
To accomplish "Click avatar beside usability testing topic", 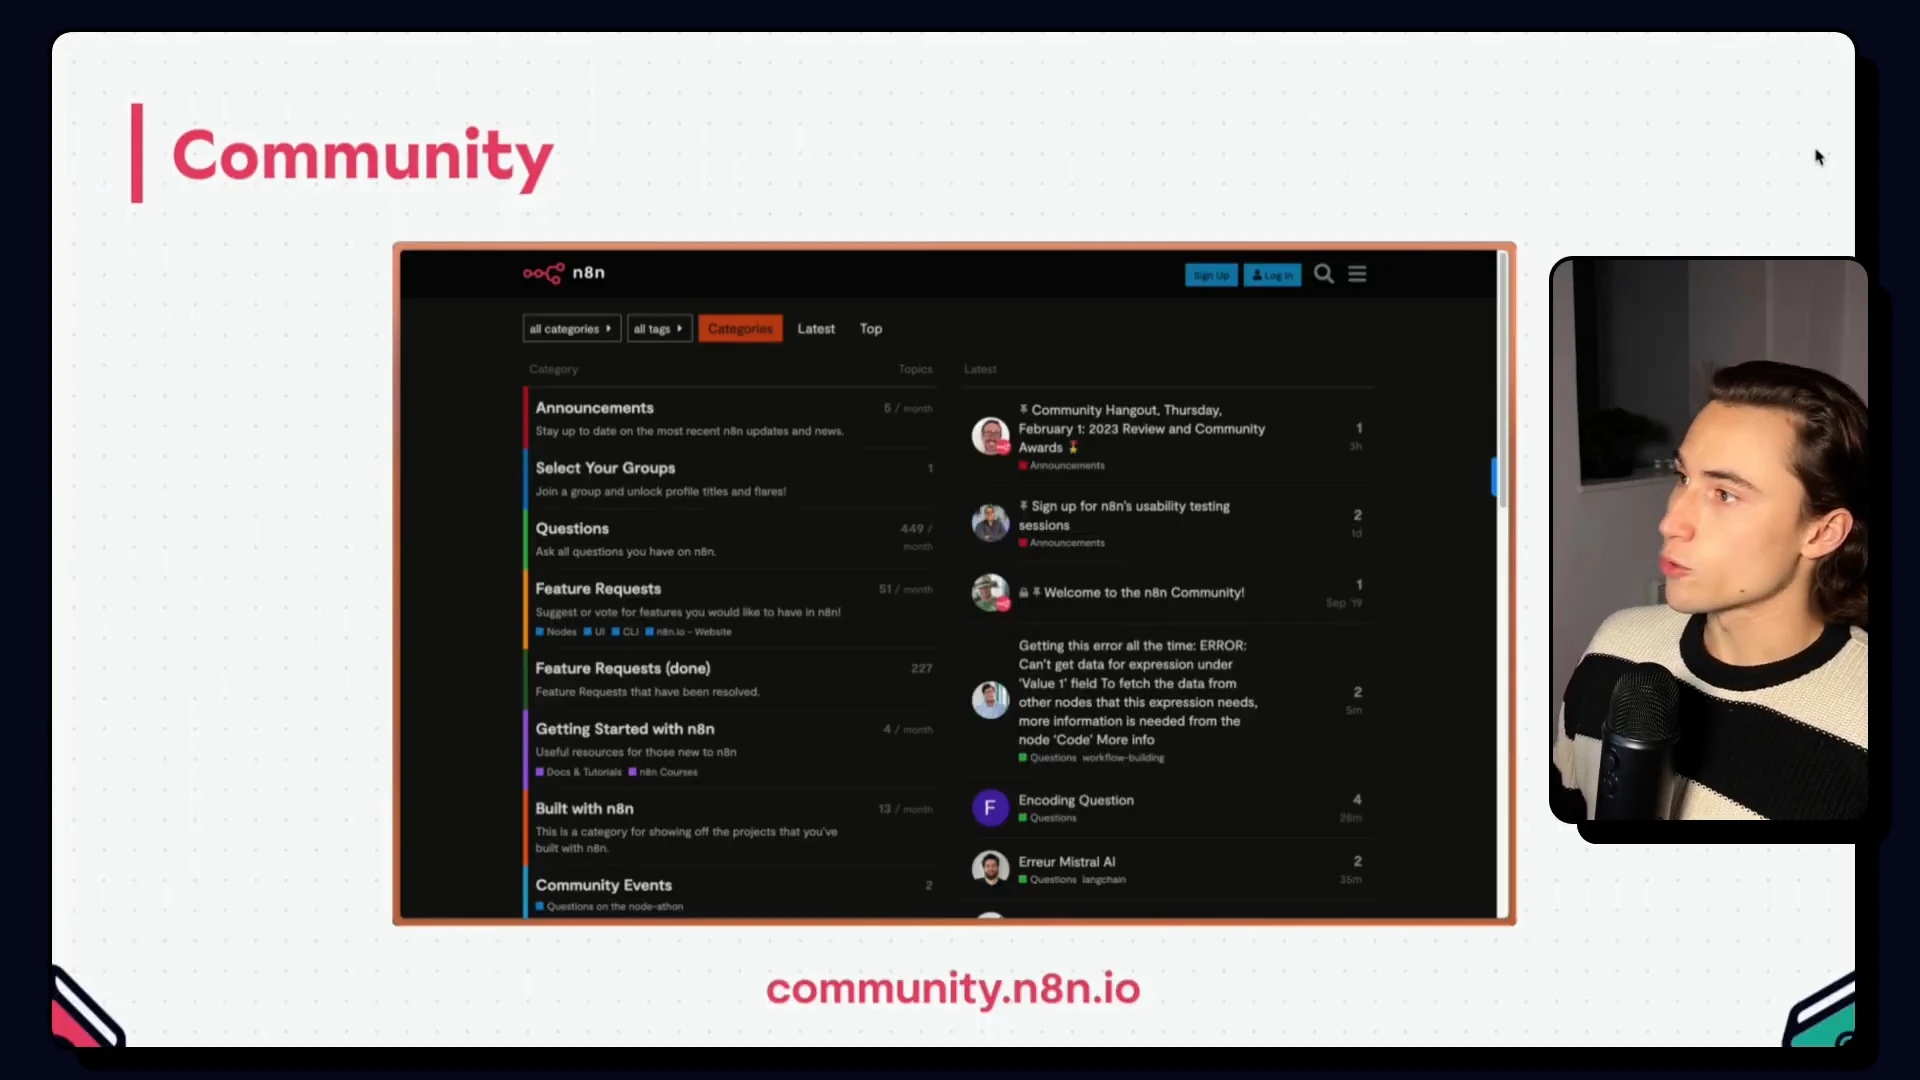I will click(990, 523).
